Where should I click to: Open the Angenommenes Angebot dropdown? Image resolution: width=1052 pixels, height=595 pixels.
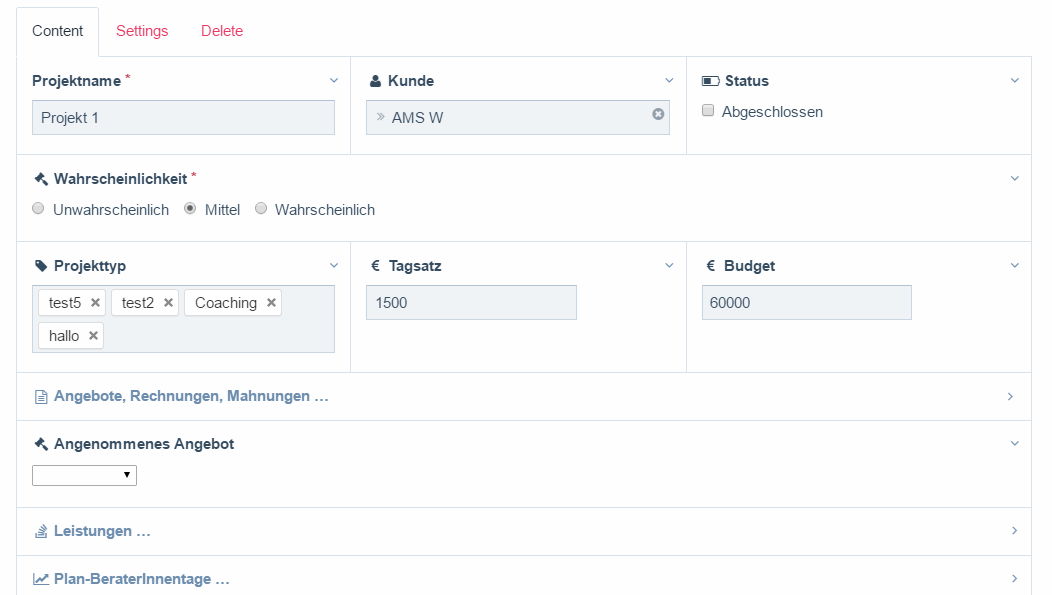click(x=84, y=475)
